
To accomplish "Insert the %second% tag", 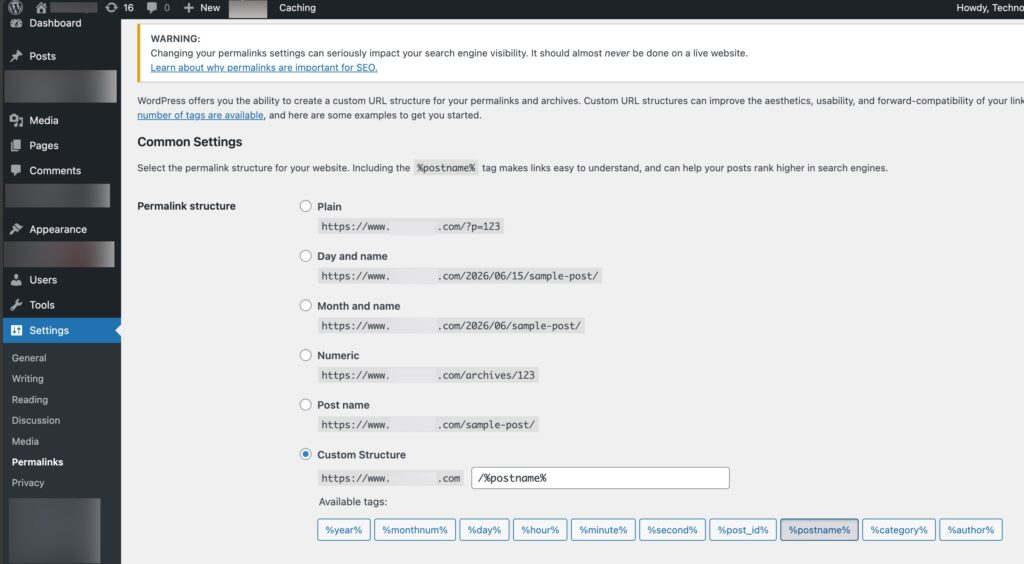I will (x=672, y=530).
